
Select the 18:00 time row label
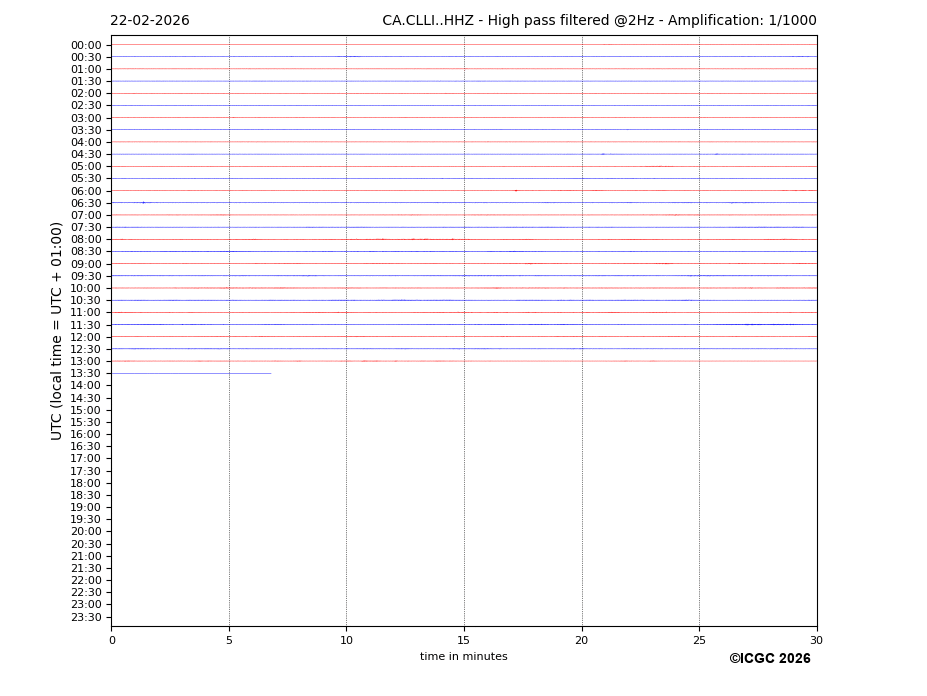point(85,483)
